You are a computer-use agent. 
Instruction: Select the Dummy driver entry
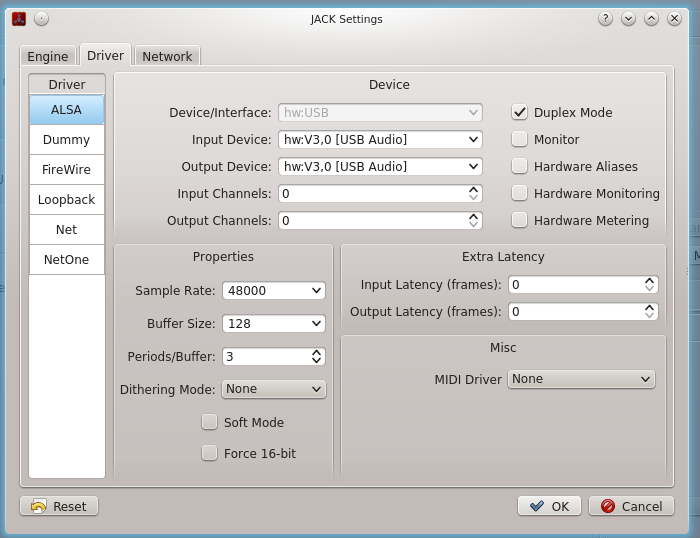tap(66, 140)
